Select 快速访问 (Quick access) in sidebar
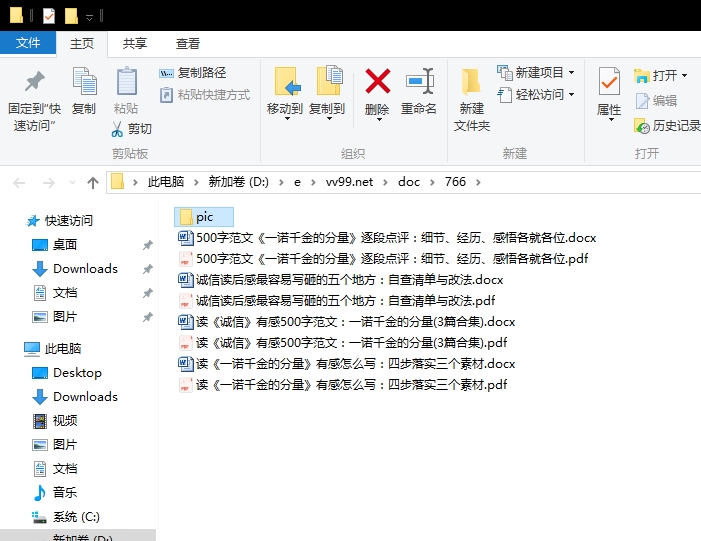Screen dimensions: 701x541 (60, 221)
